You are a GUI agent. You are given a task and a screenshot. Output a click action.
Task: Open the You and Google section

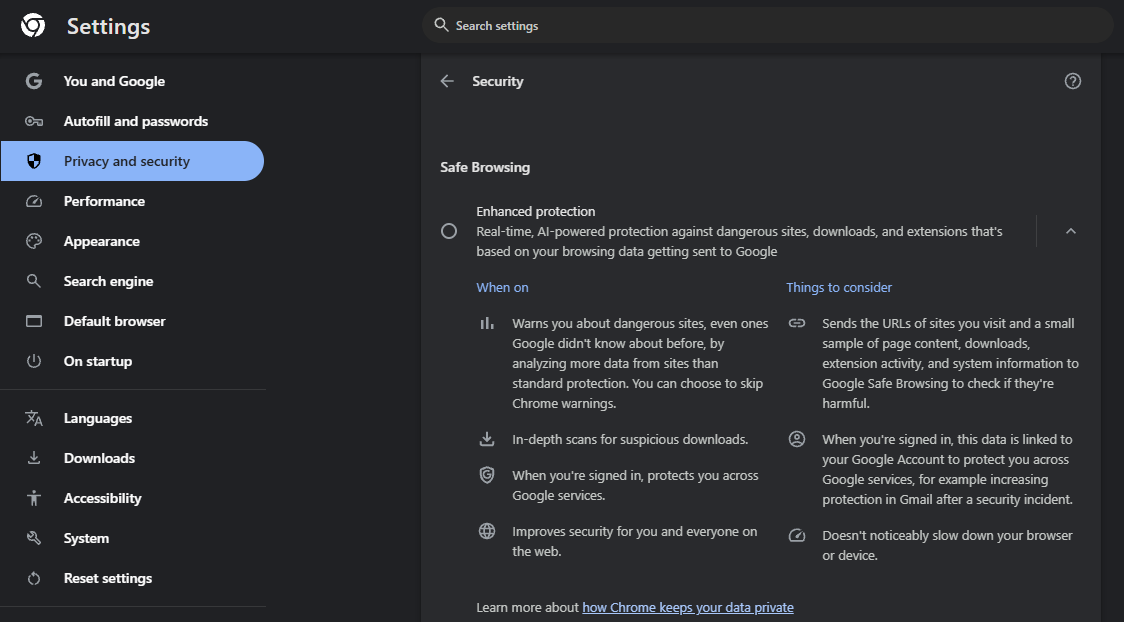tap(113, 81)
